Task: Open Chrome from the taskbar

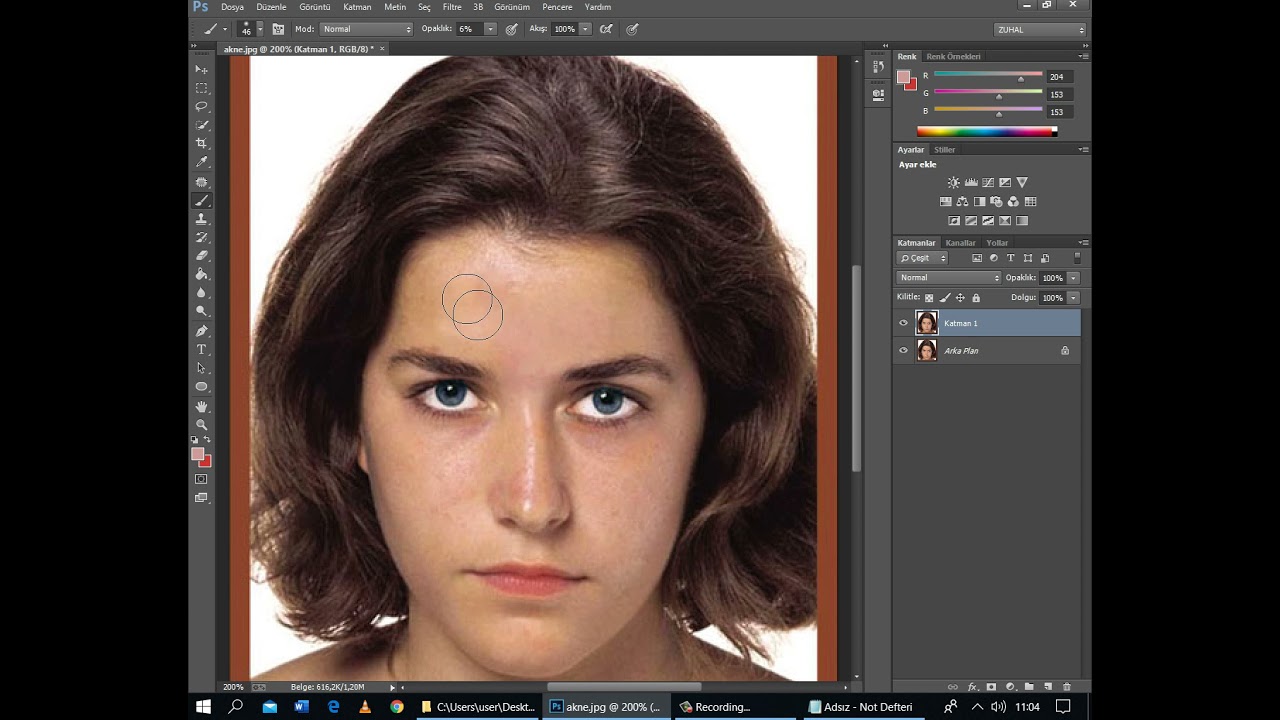Action: (397, 707)
